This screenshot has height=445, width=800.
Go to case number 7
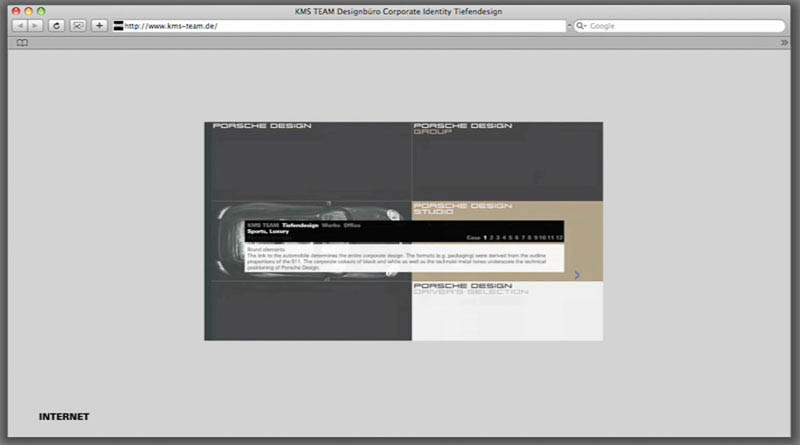click(523, 237)
